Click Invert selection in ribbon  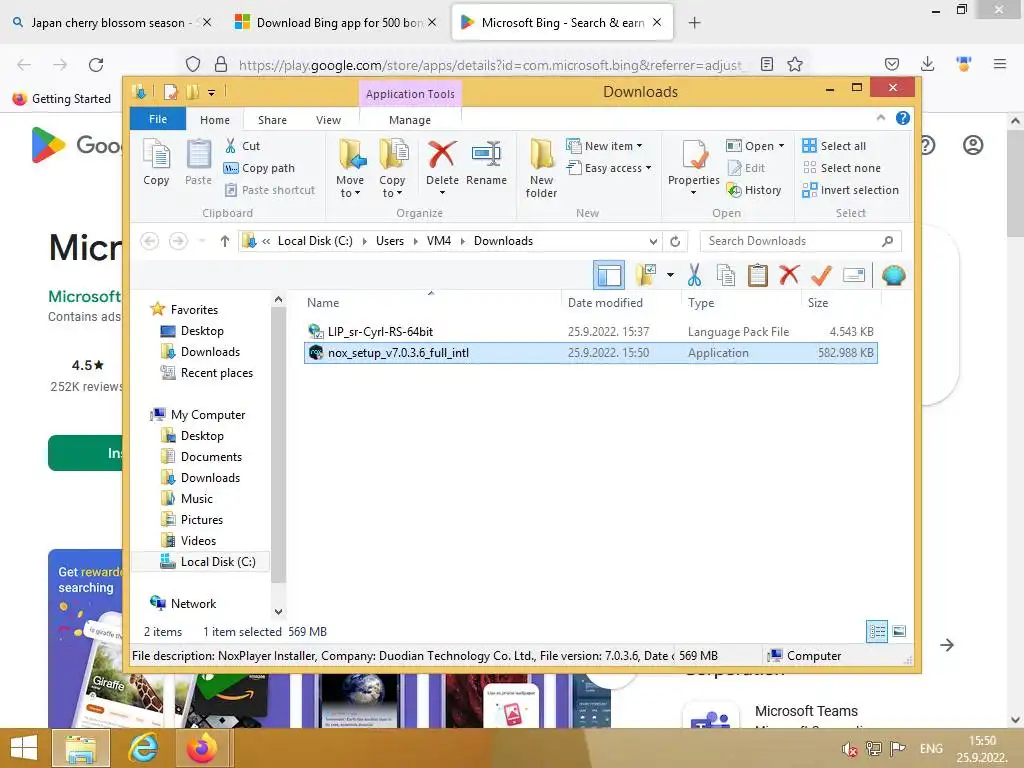pos(851,190)
